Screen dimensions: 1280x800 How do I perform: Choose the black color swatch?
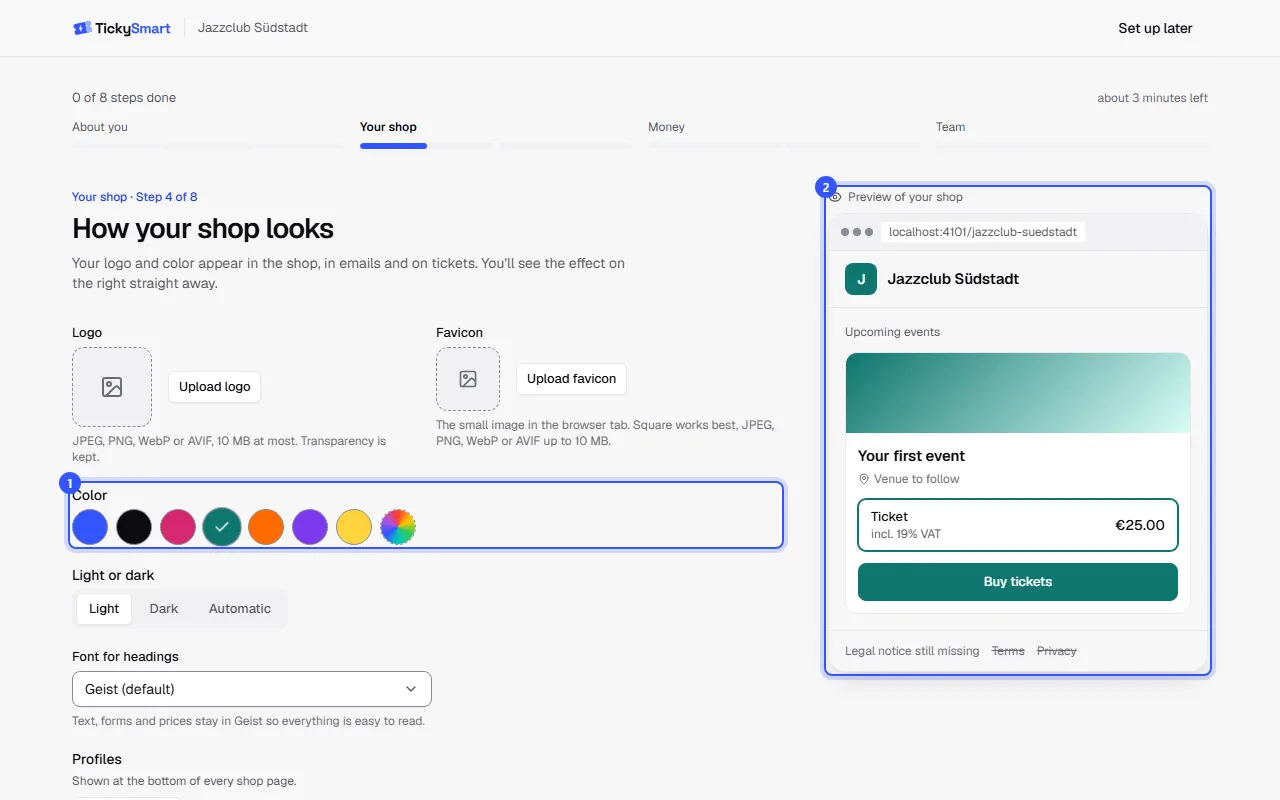(134, 526)
